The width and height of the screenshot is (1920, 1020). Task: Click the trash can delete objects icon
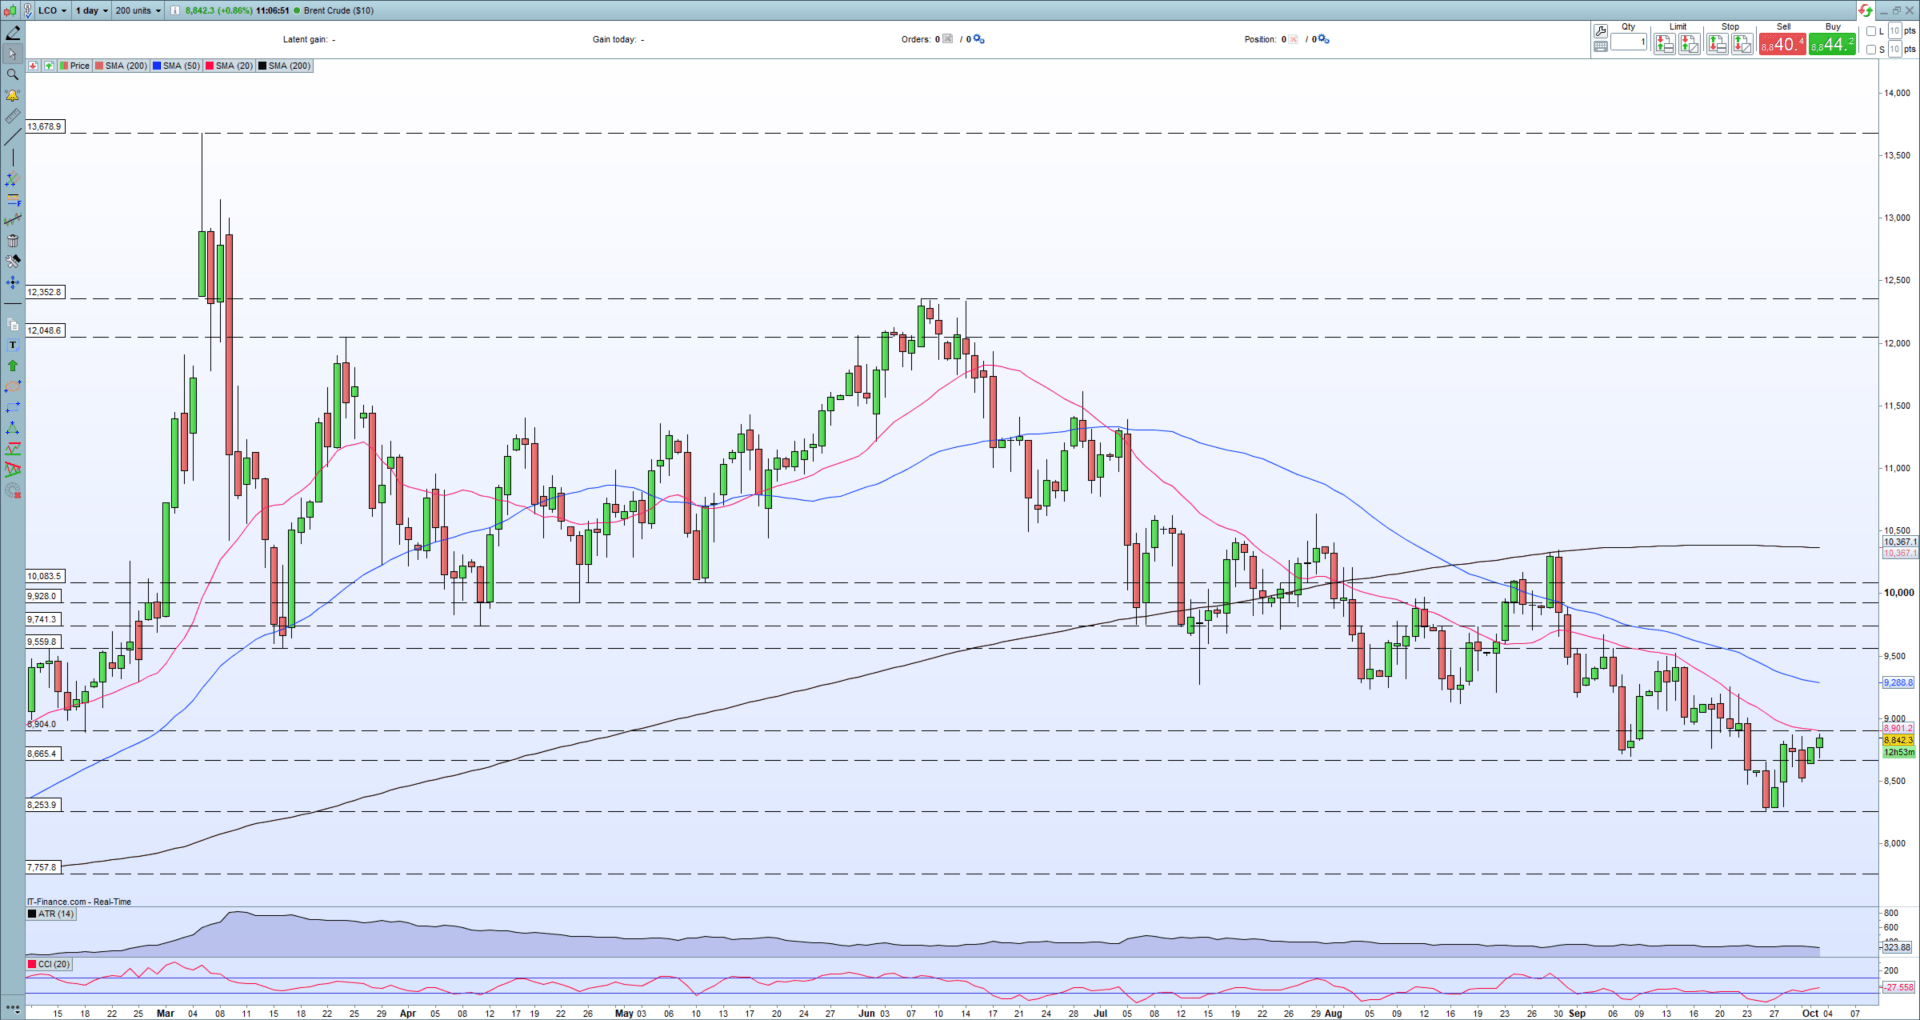click(x=13, y=240)
